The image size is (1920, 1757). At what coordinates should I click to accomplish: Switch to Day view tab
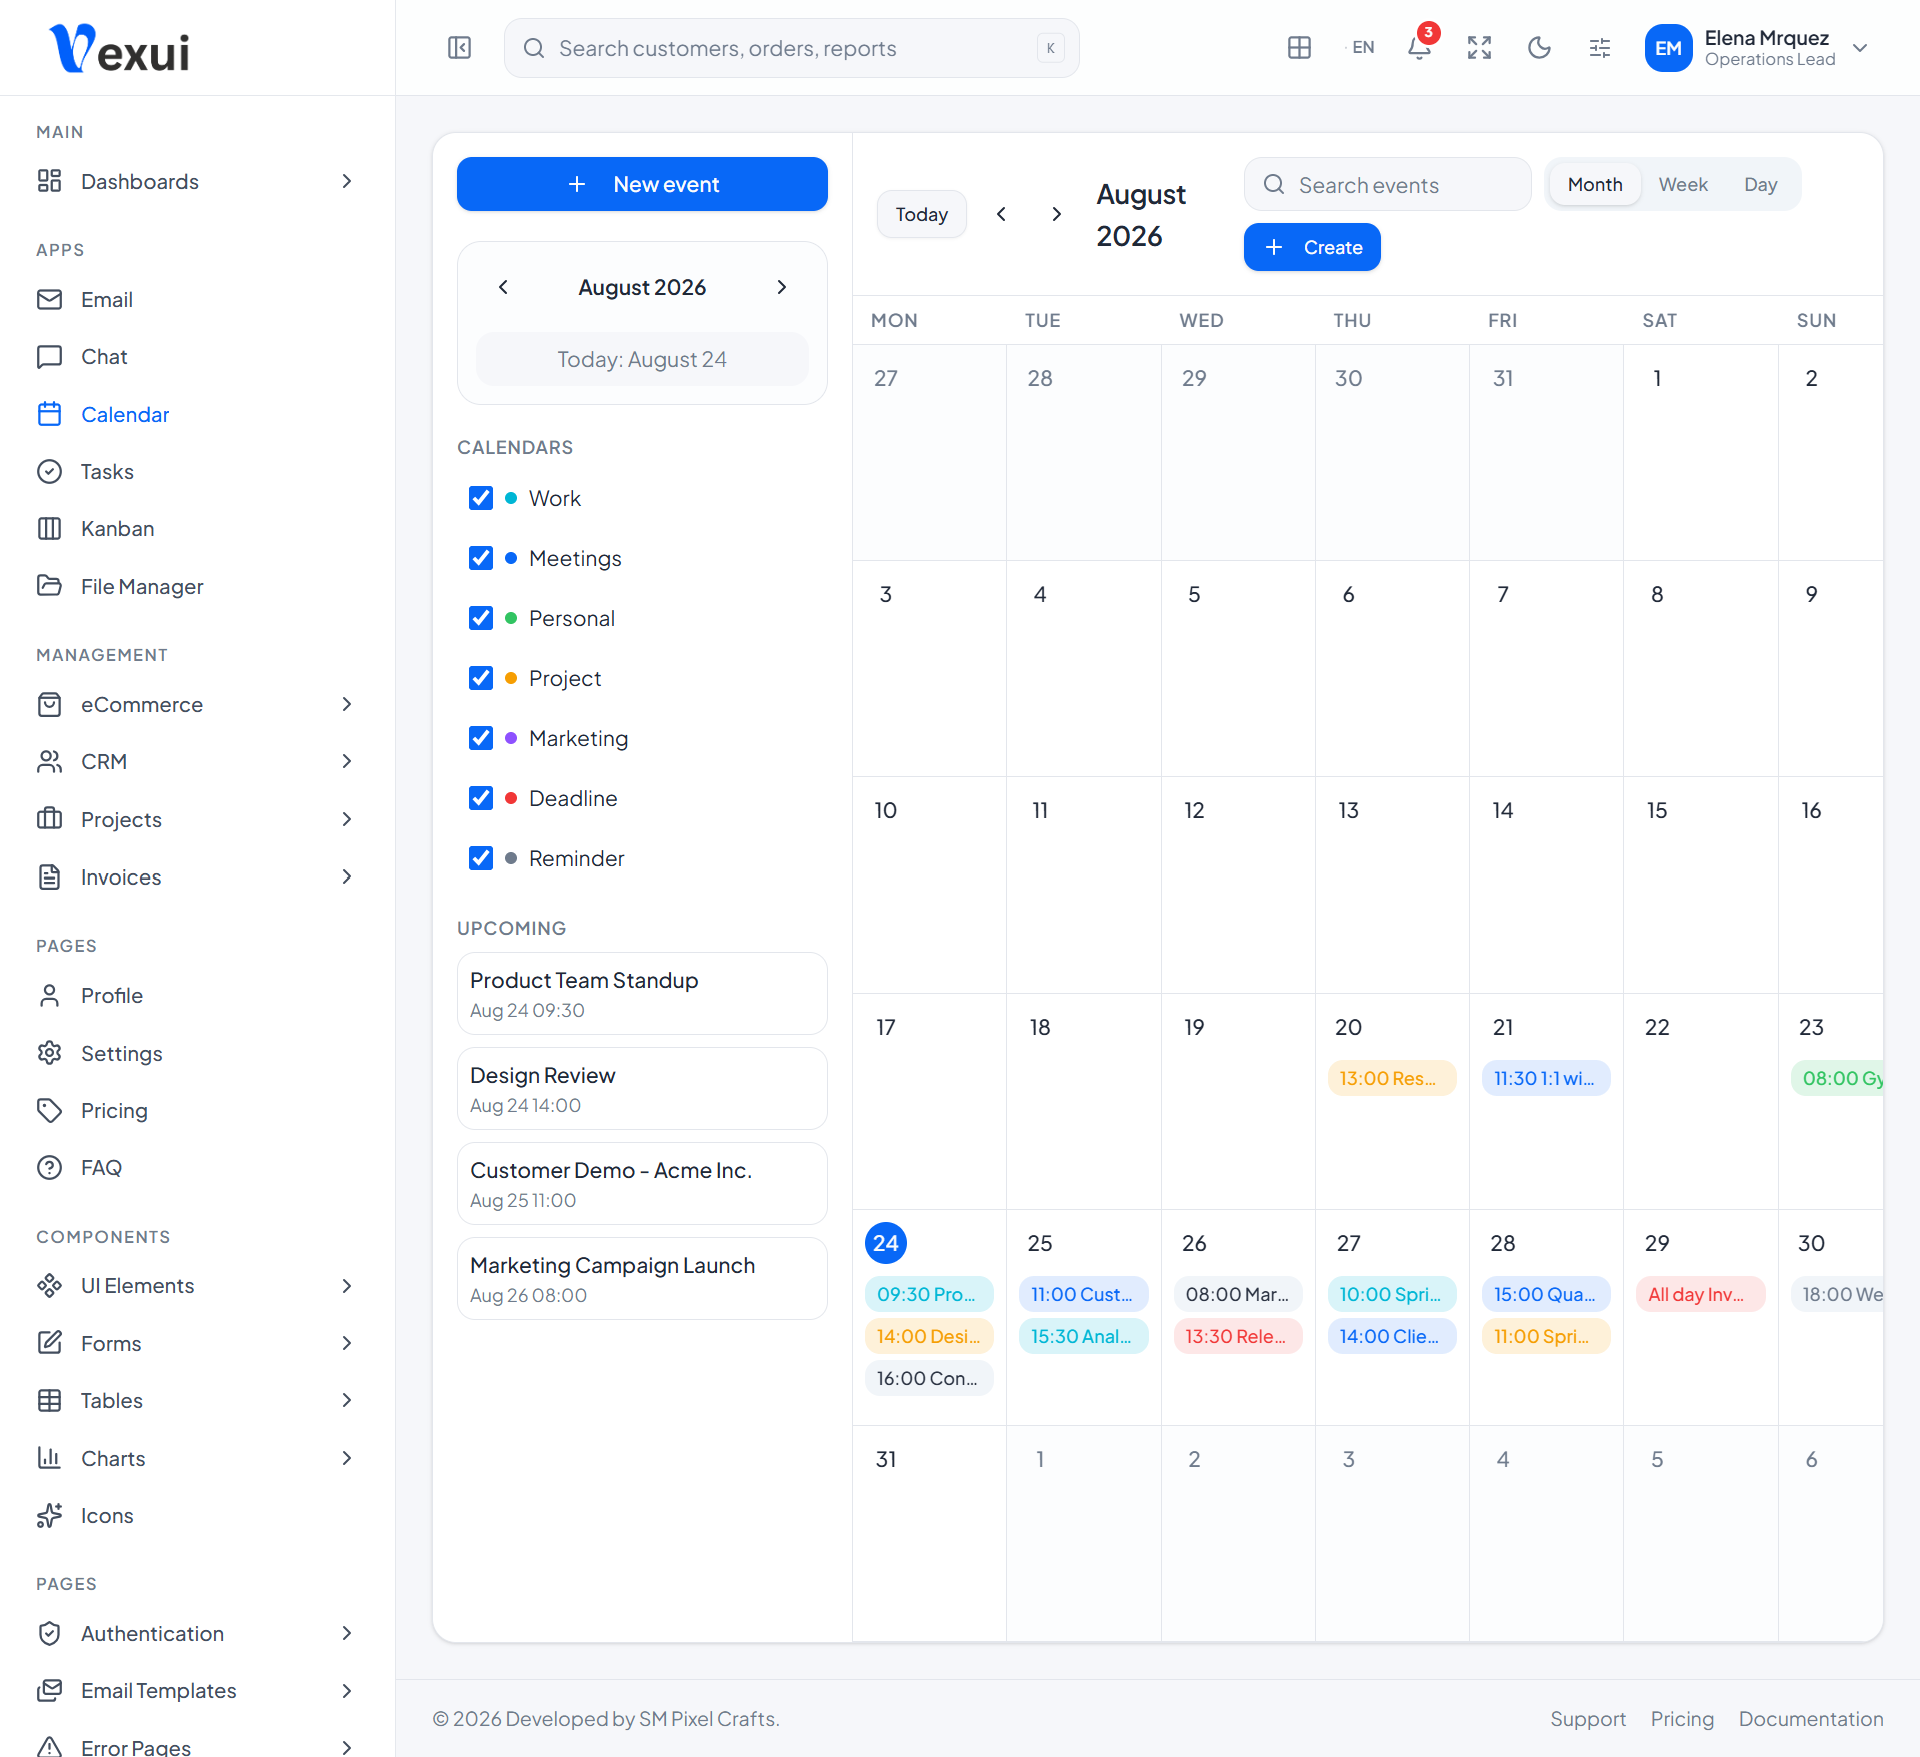(x=1760, y=185)
